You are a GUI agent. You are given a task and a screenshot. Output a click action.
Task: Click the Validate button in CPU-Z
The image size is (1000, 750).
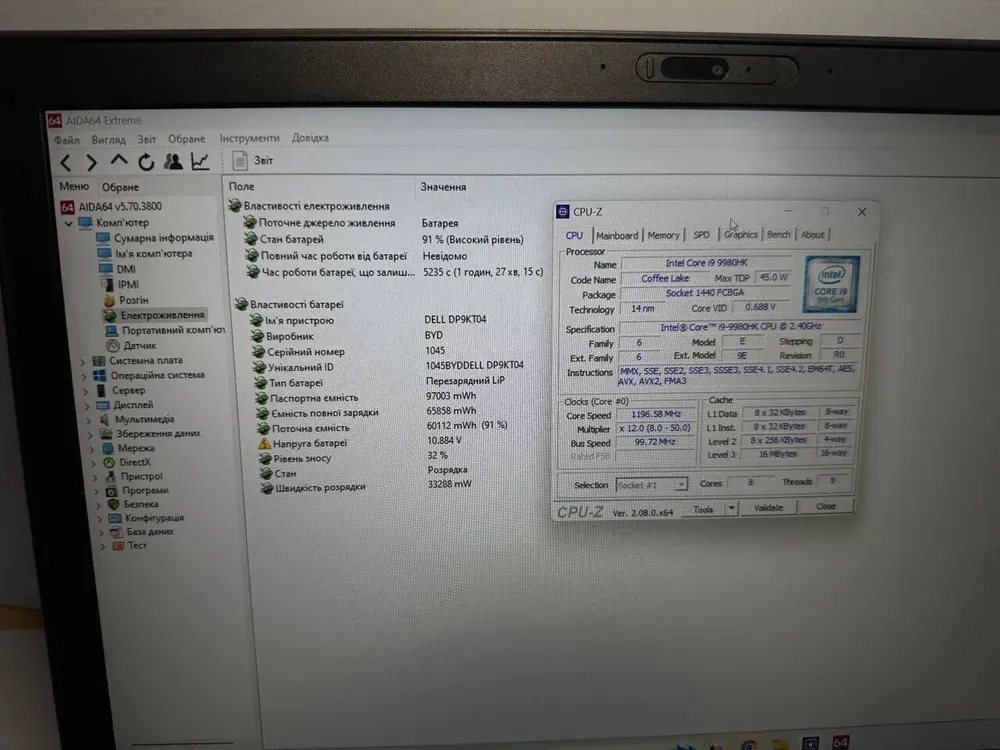coord(768,508)
